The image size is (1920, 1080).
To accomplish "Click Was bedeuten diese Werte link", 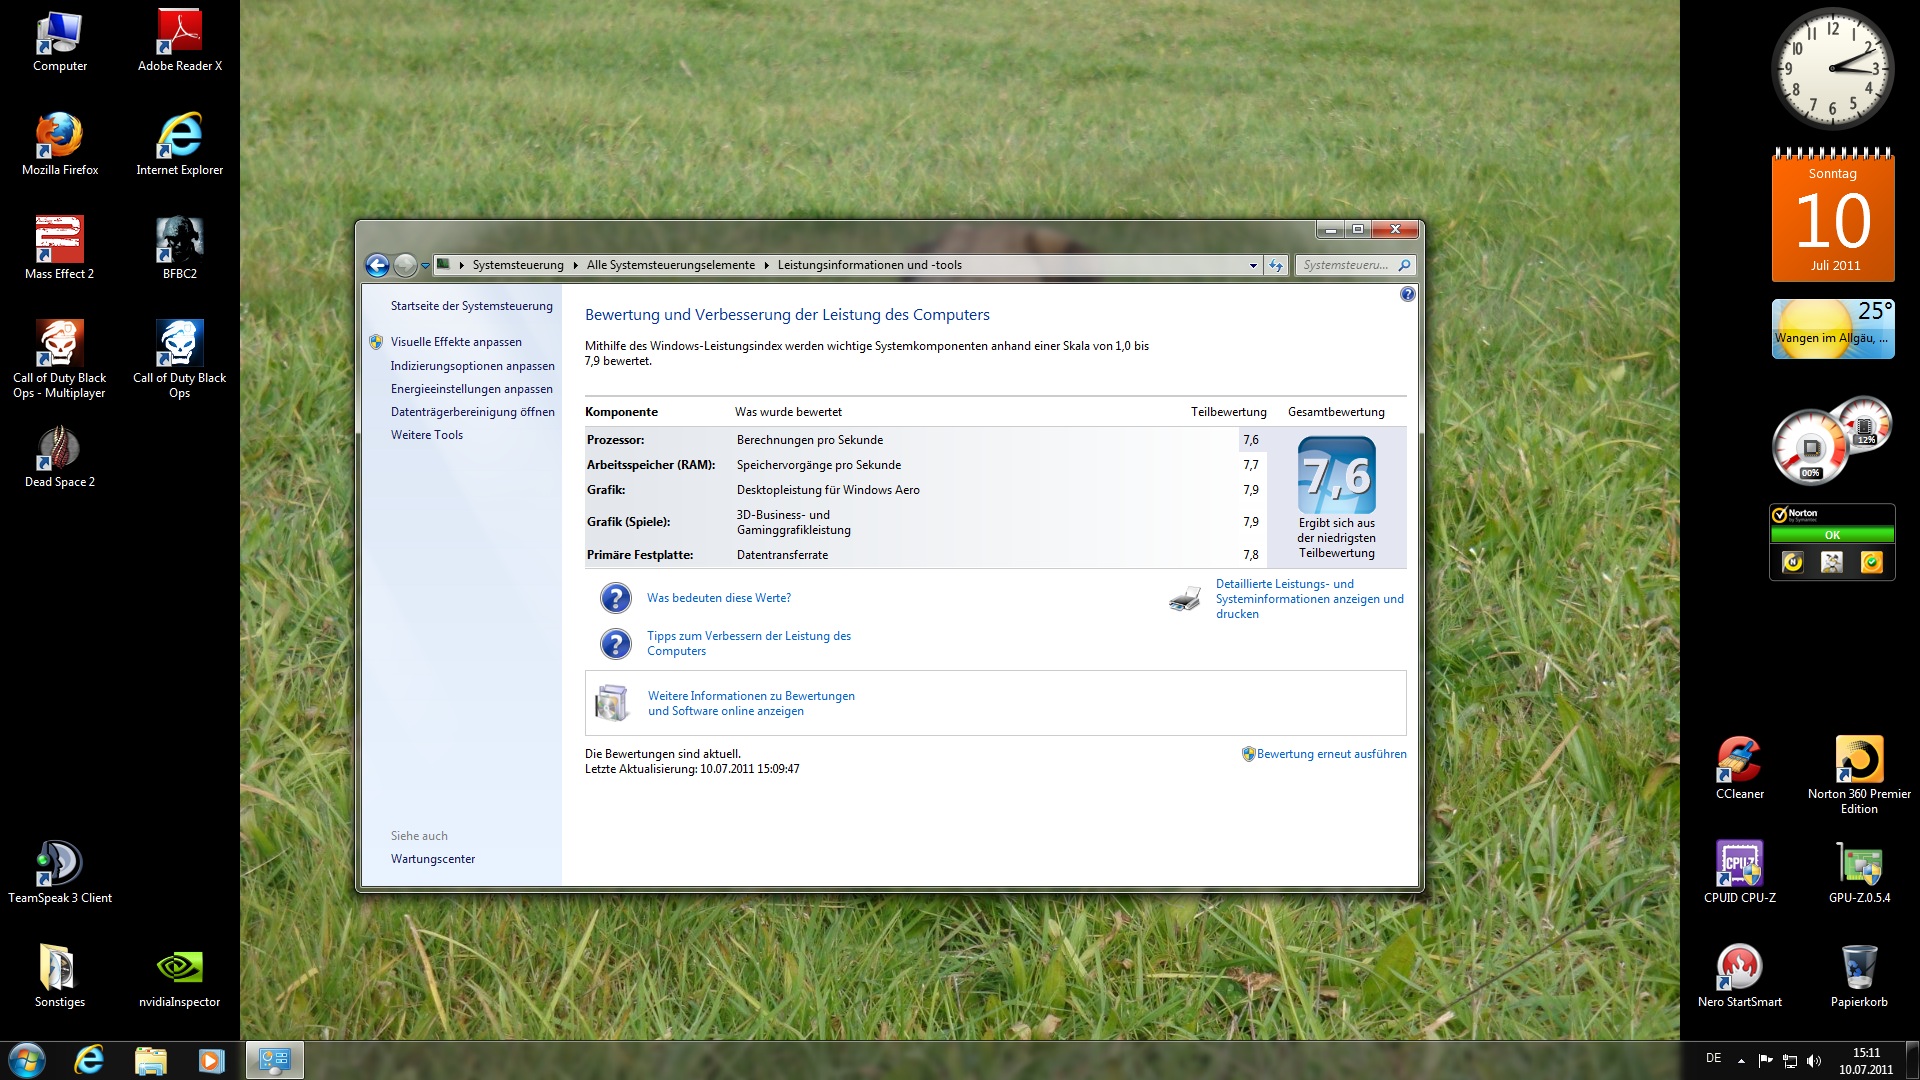I will (718, 598).
